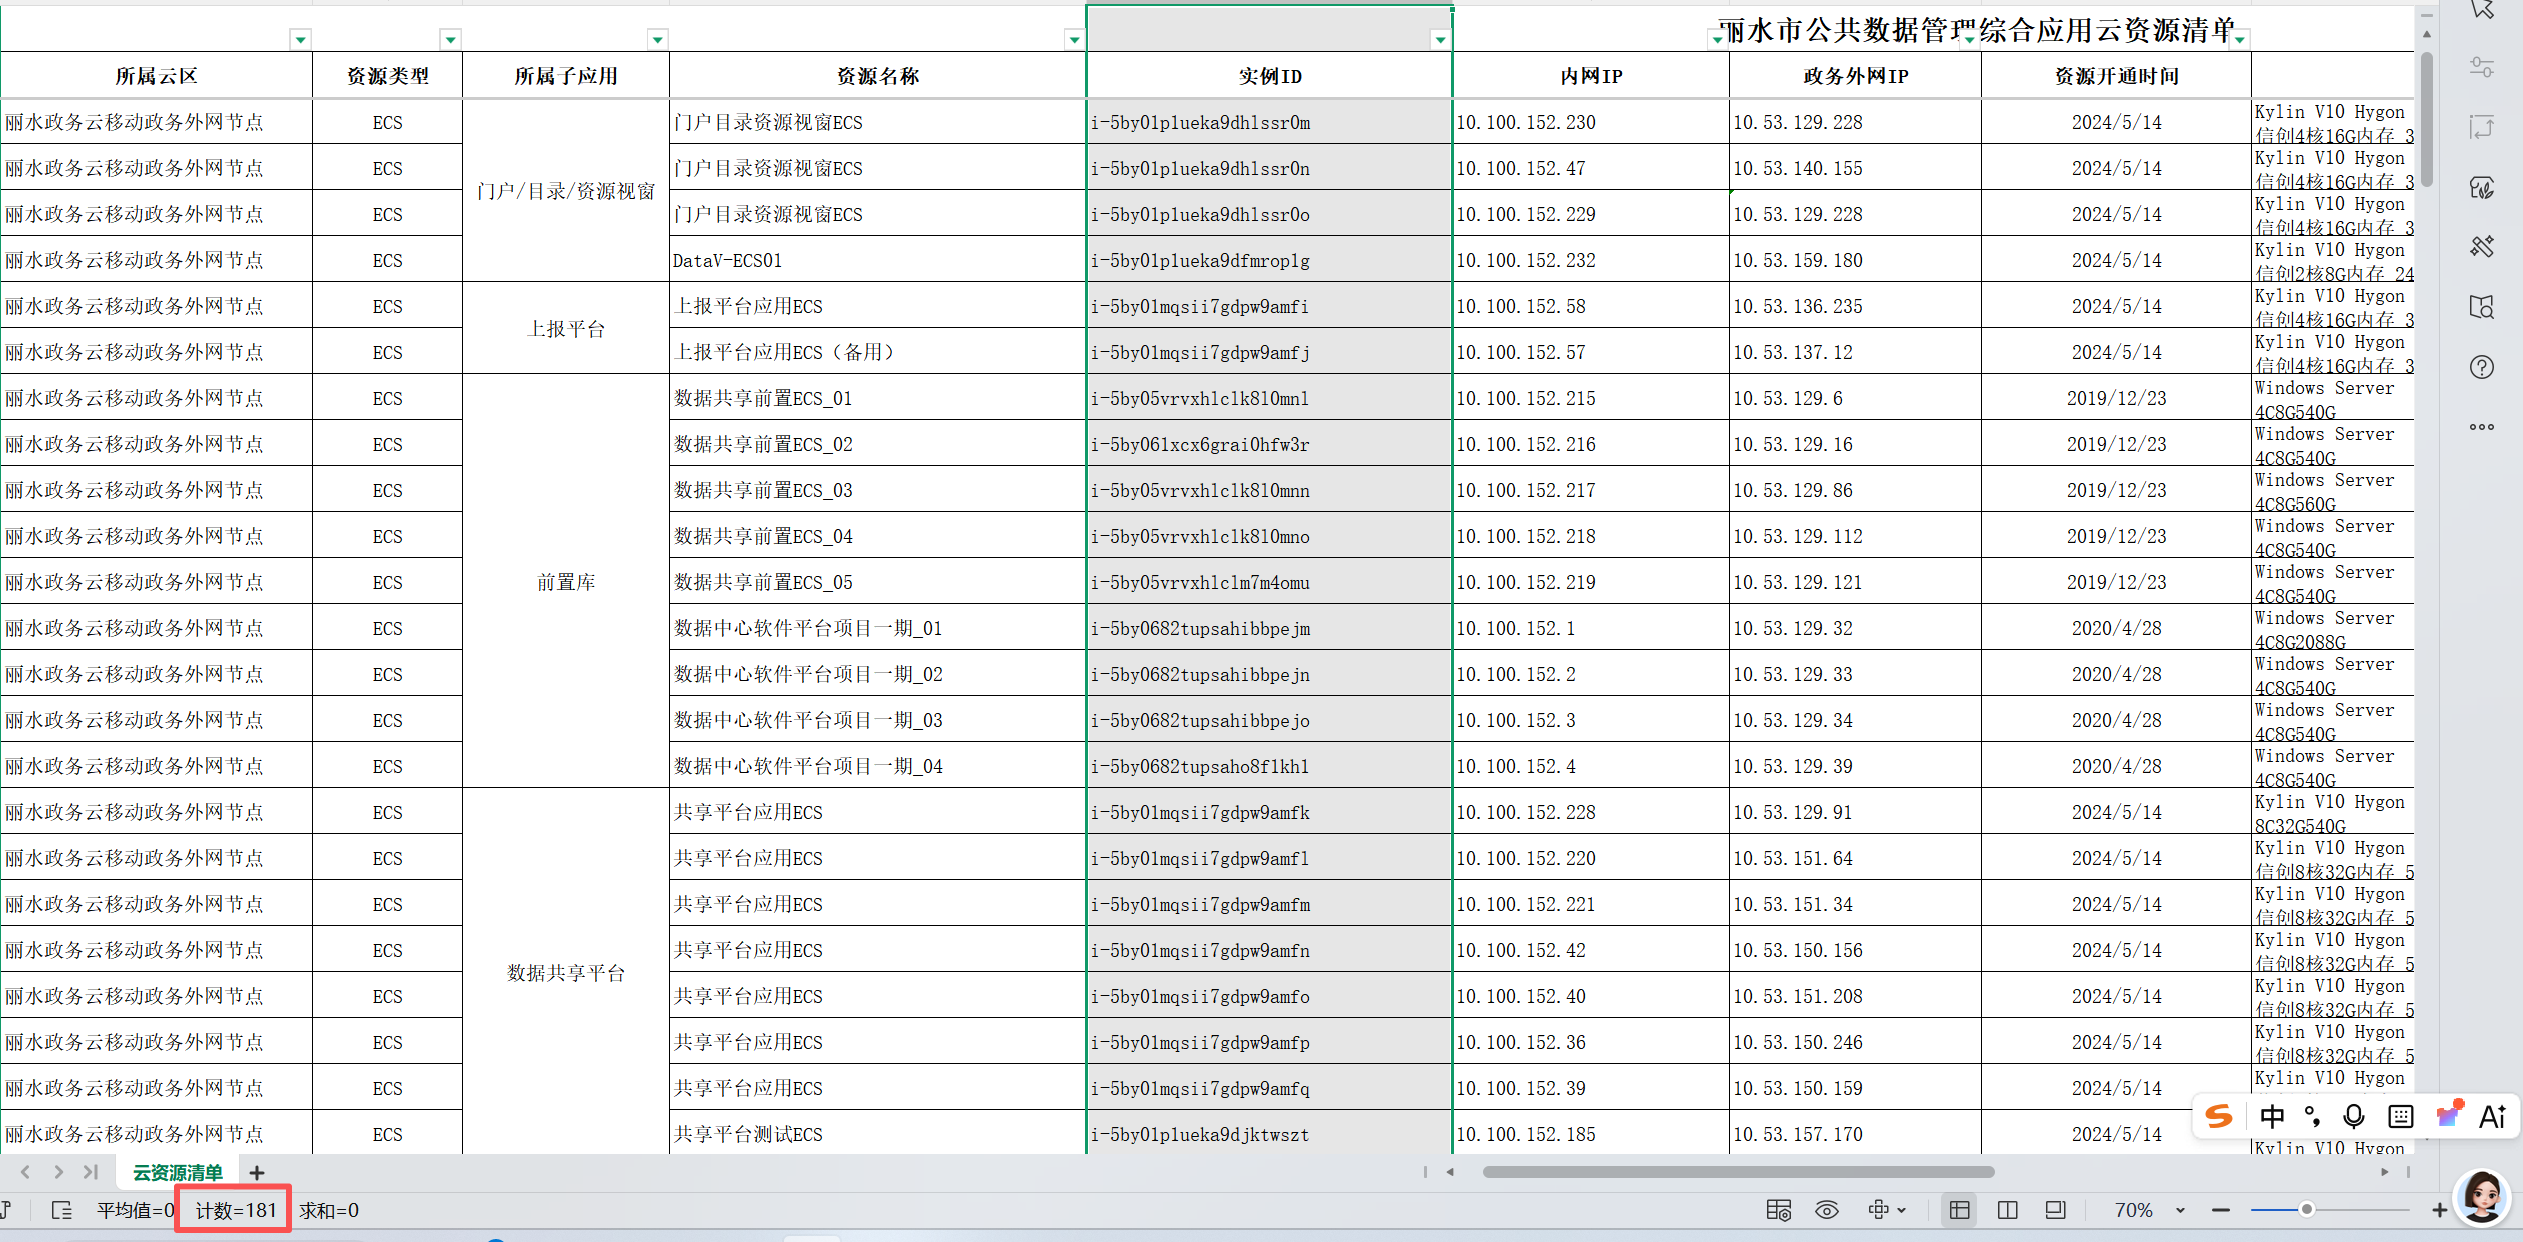The image size is (2523, 1242).
Task: Open the magic wand beautify tool in sidebar
Action: [x=2481, y=246]
